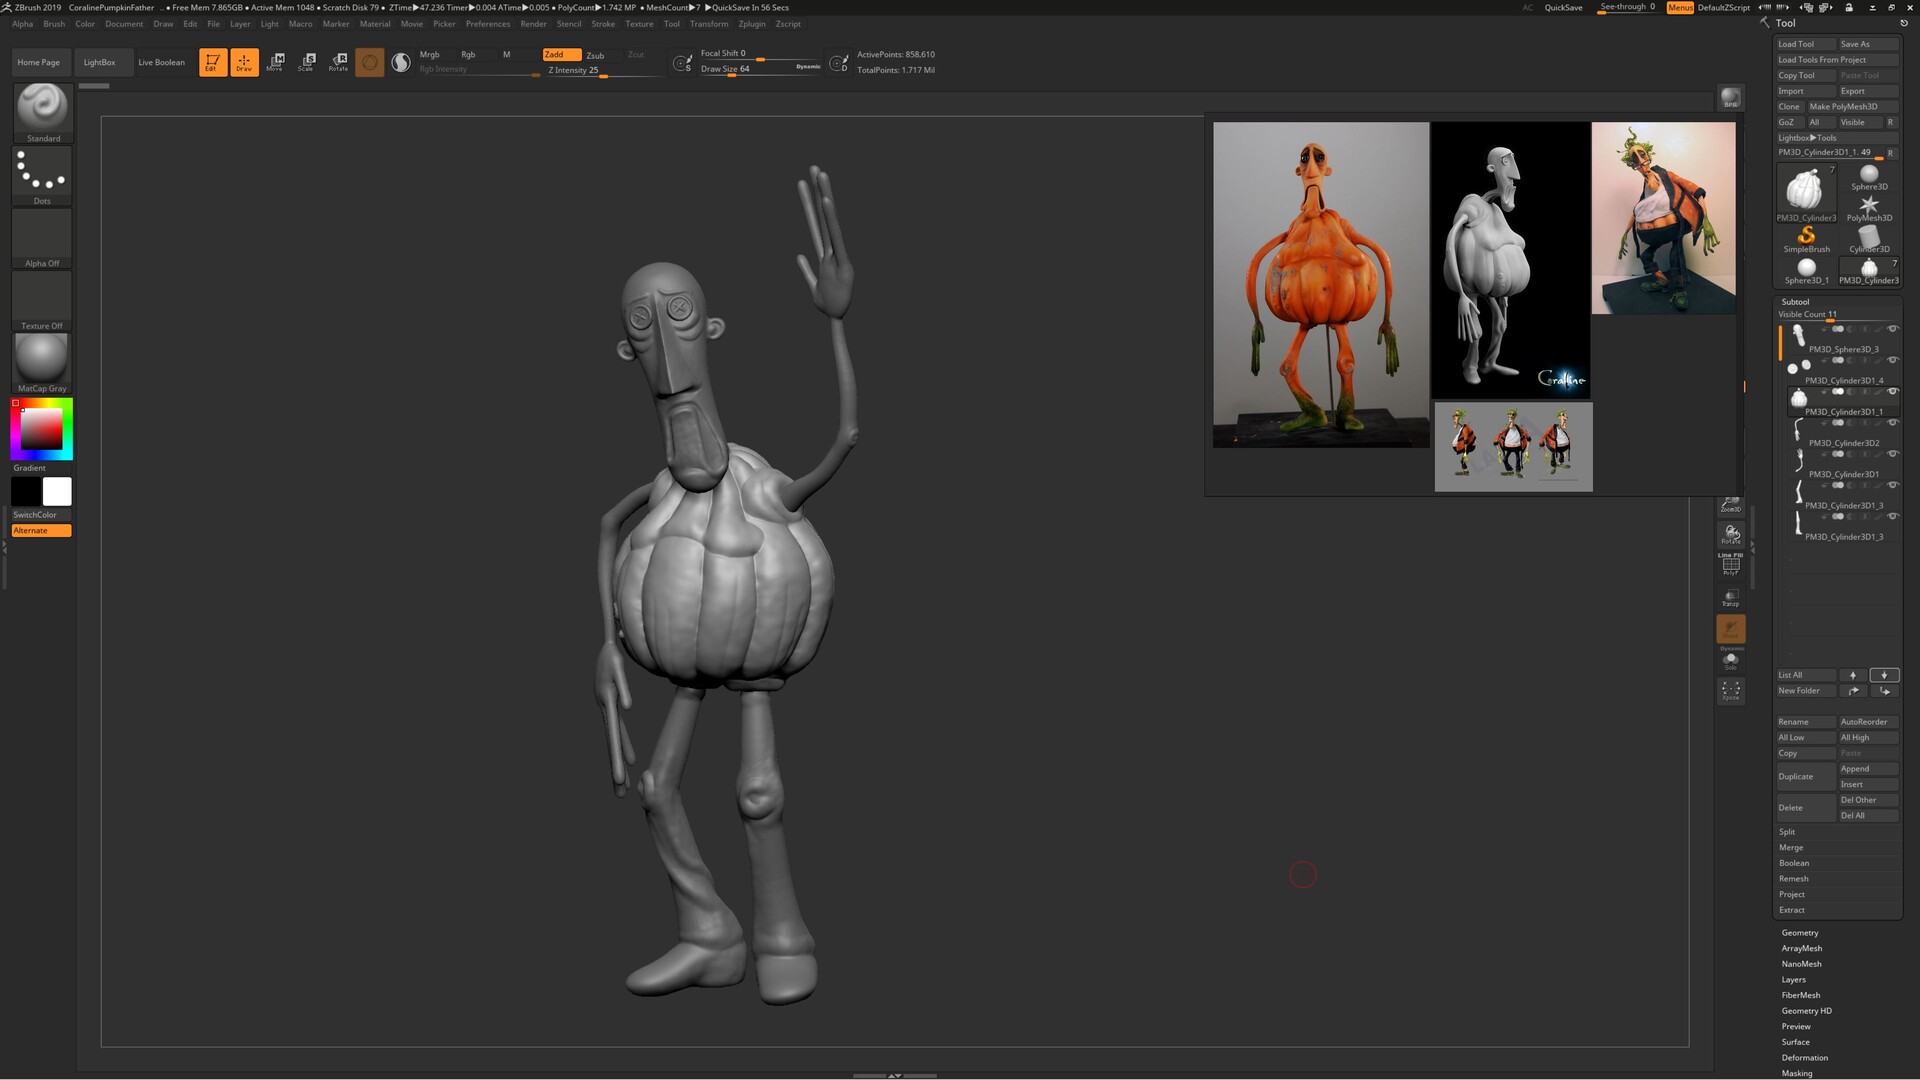Image resolution: width=1920 pixels, height=1080 pixels.
Task: Select the Rotate tool in the top toolbar
Action: coord(339,61)
